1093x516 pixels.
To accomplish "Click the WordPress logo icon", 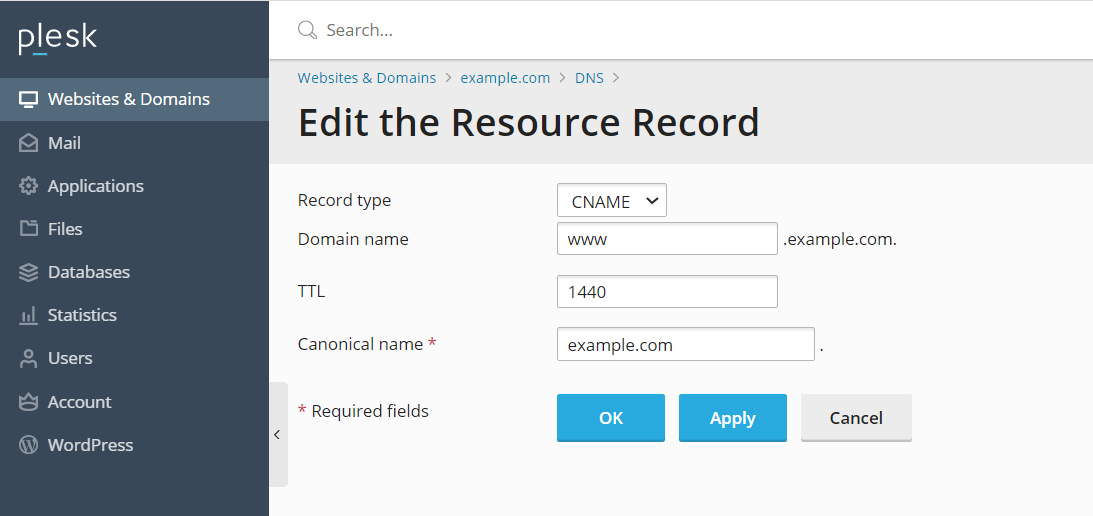I will point(29,445).
